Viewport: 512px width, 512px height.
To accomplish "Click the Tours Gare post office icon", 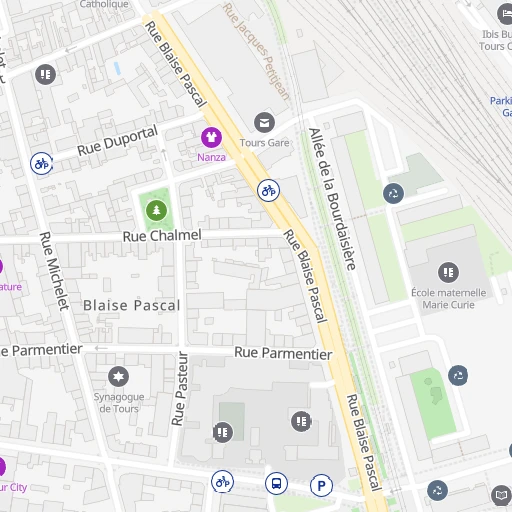I will click(264, 123).
